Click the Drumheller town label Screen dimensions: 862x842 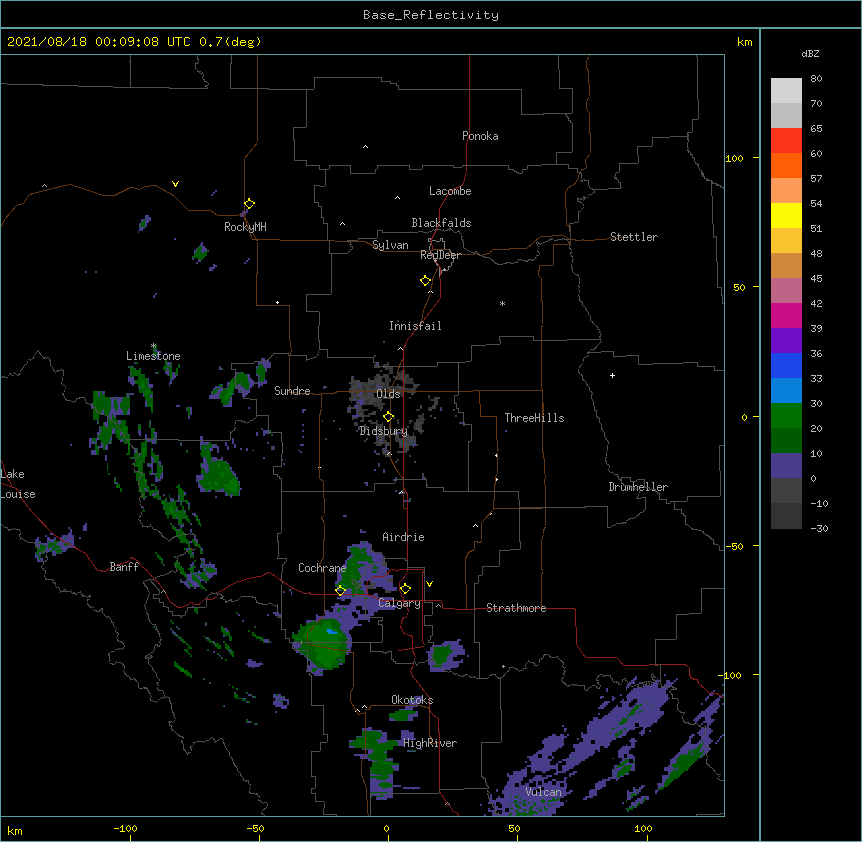(x=638, y=487)
